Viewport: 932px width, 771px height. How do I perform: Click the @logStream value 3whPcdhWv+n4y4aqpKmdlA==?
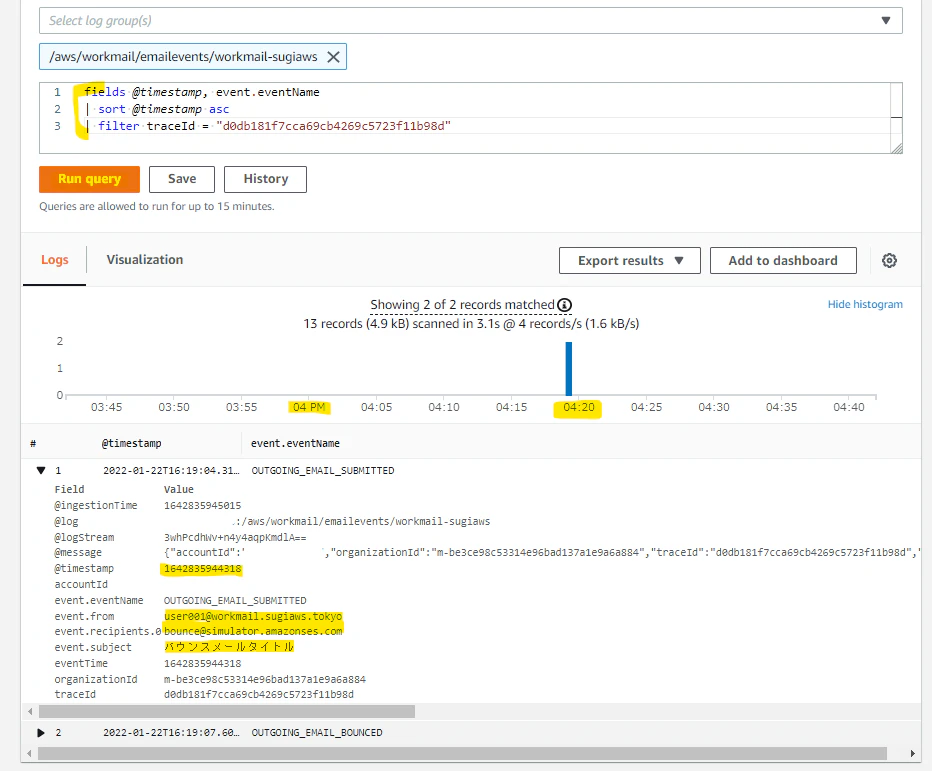235,537
